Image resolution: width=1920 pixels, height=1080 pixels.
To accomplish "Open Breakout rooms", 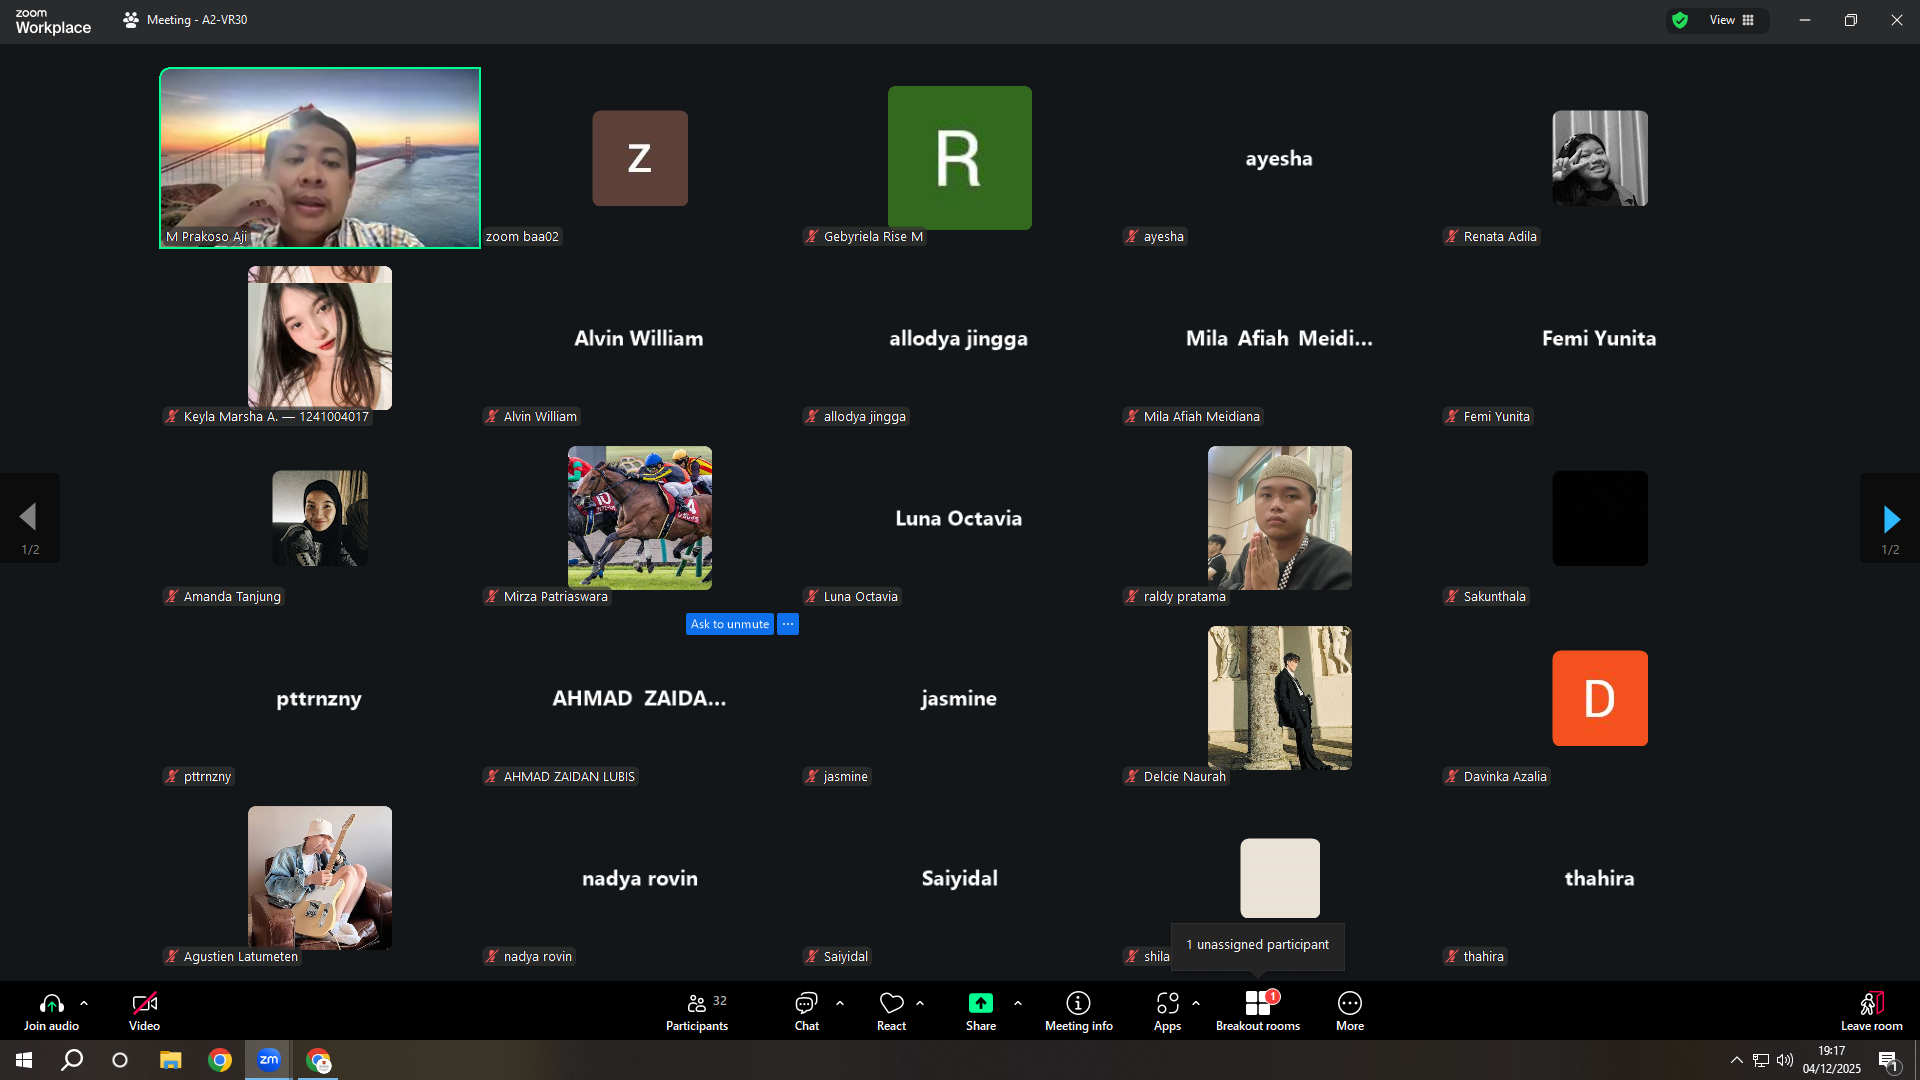I will 1257,1011.
